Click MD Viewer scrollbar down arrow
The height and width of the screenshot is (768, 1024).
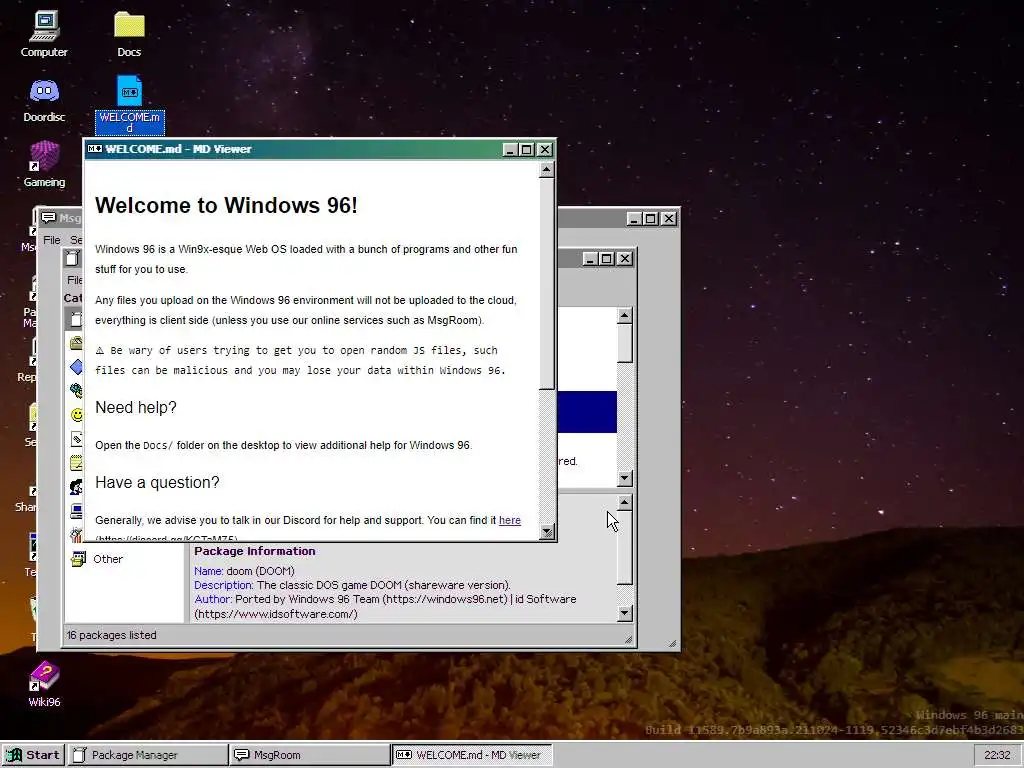[x=547, y=532]
